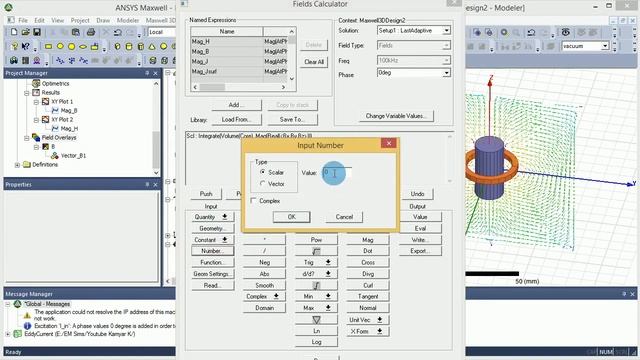The height and width of the screenshot is (360, 640).
Task: Open the Solution dropdown
Action: [x=447, y=31]
